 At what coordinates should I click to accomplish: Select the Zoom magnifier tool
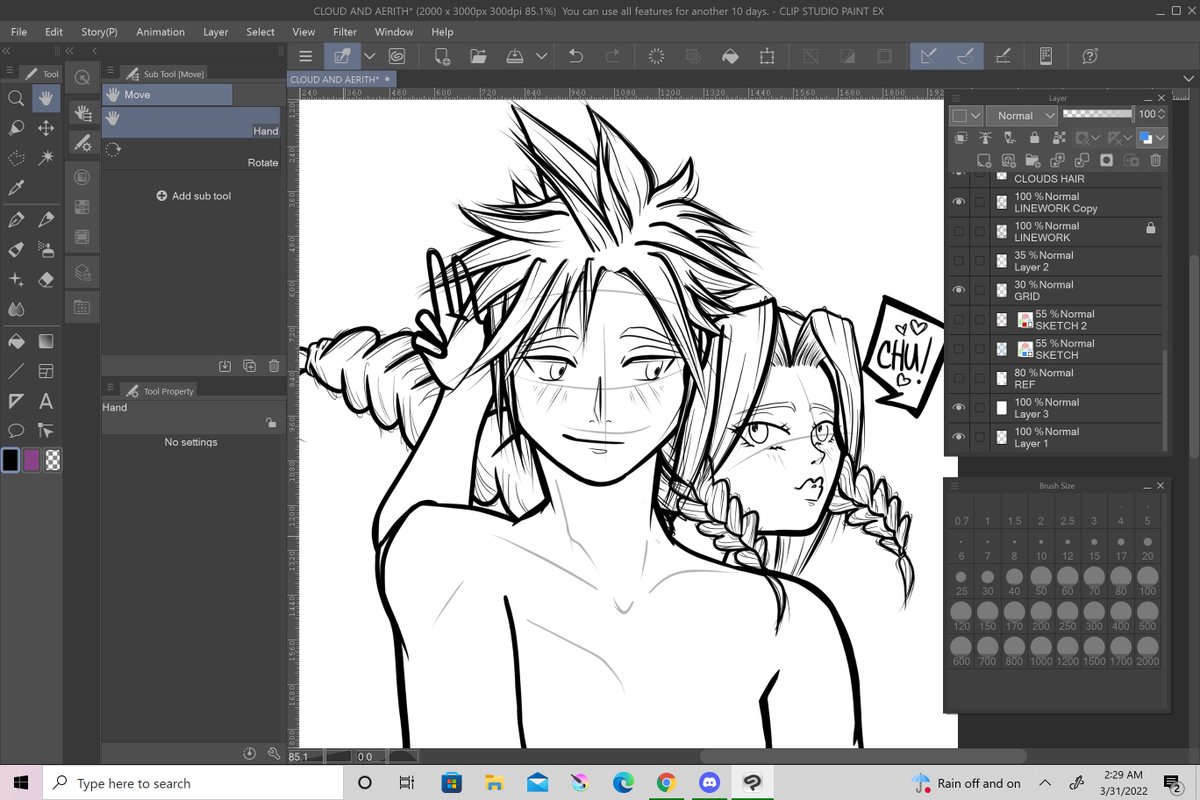(x=16, y=98)
